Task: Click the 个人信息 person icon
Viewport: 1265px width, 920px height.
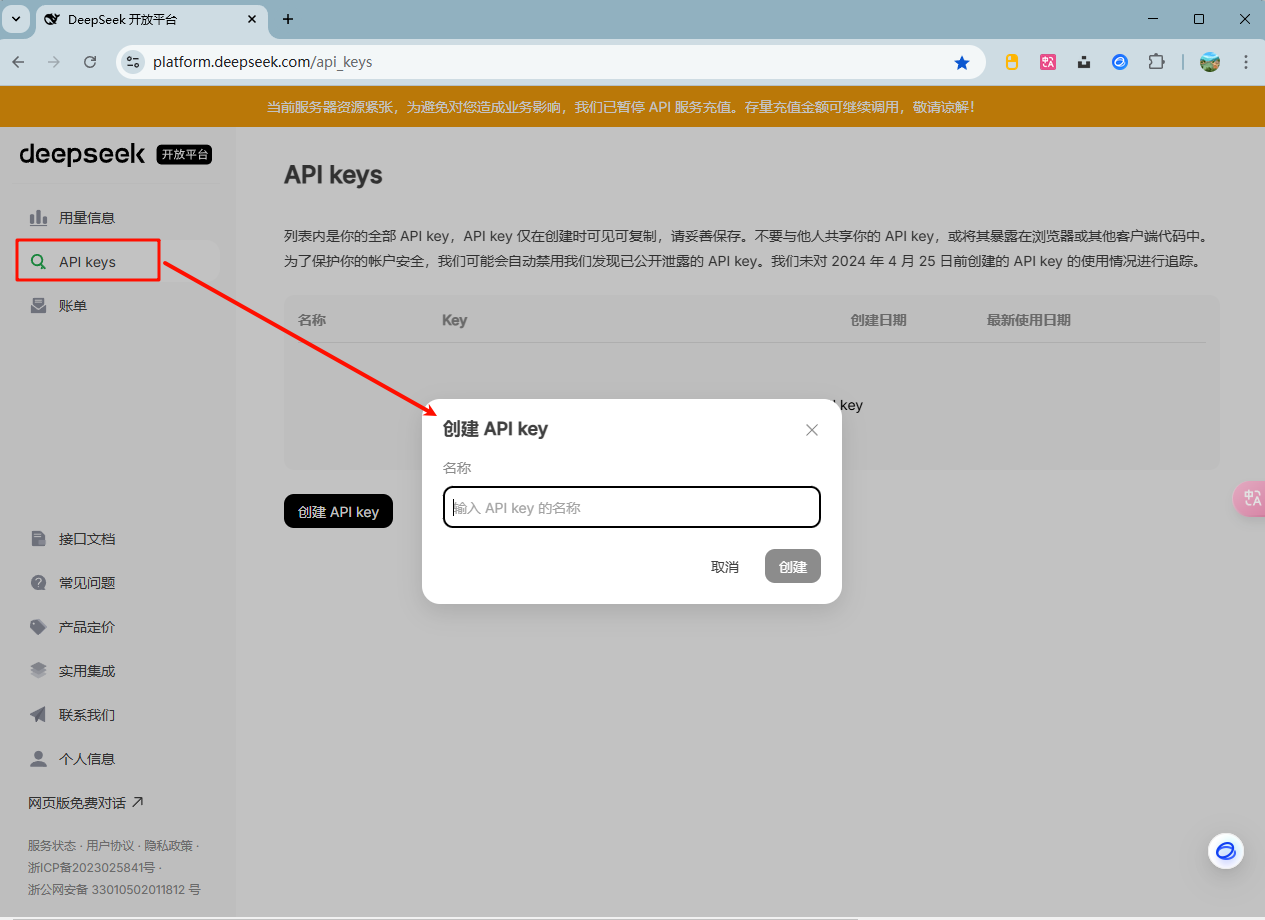Action: [39, 759]
